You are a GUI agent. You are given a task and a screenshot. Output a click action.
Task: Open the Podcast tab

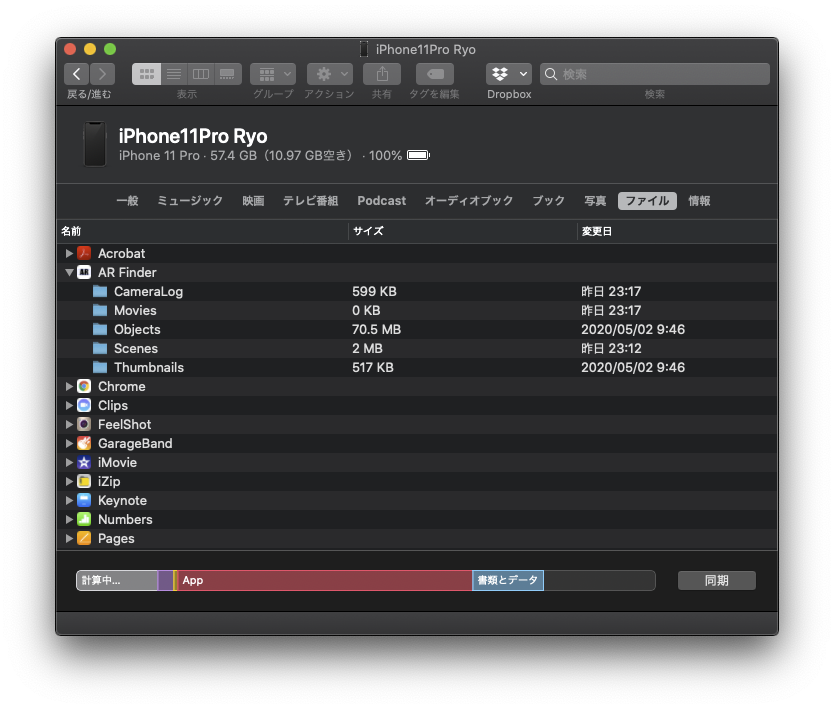381,201
